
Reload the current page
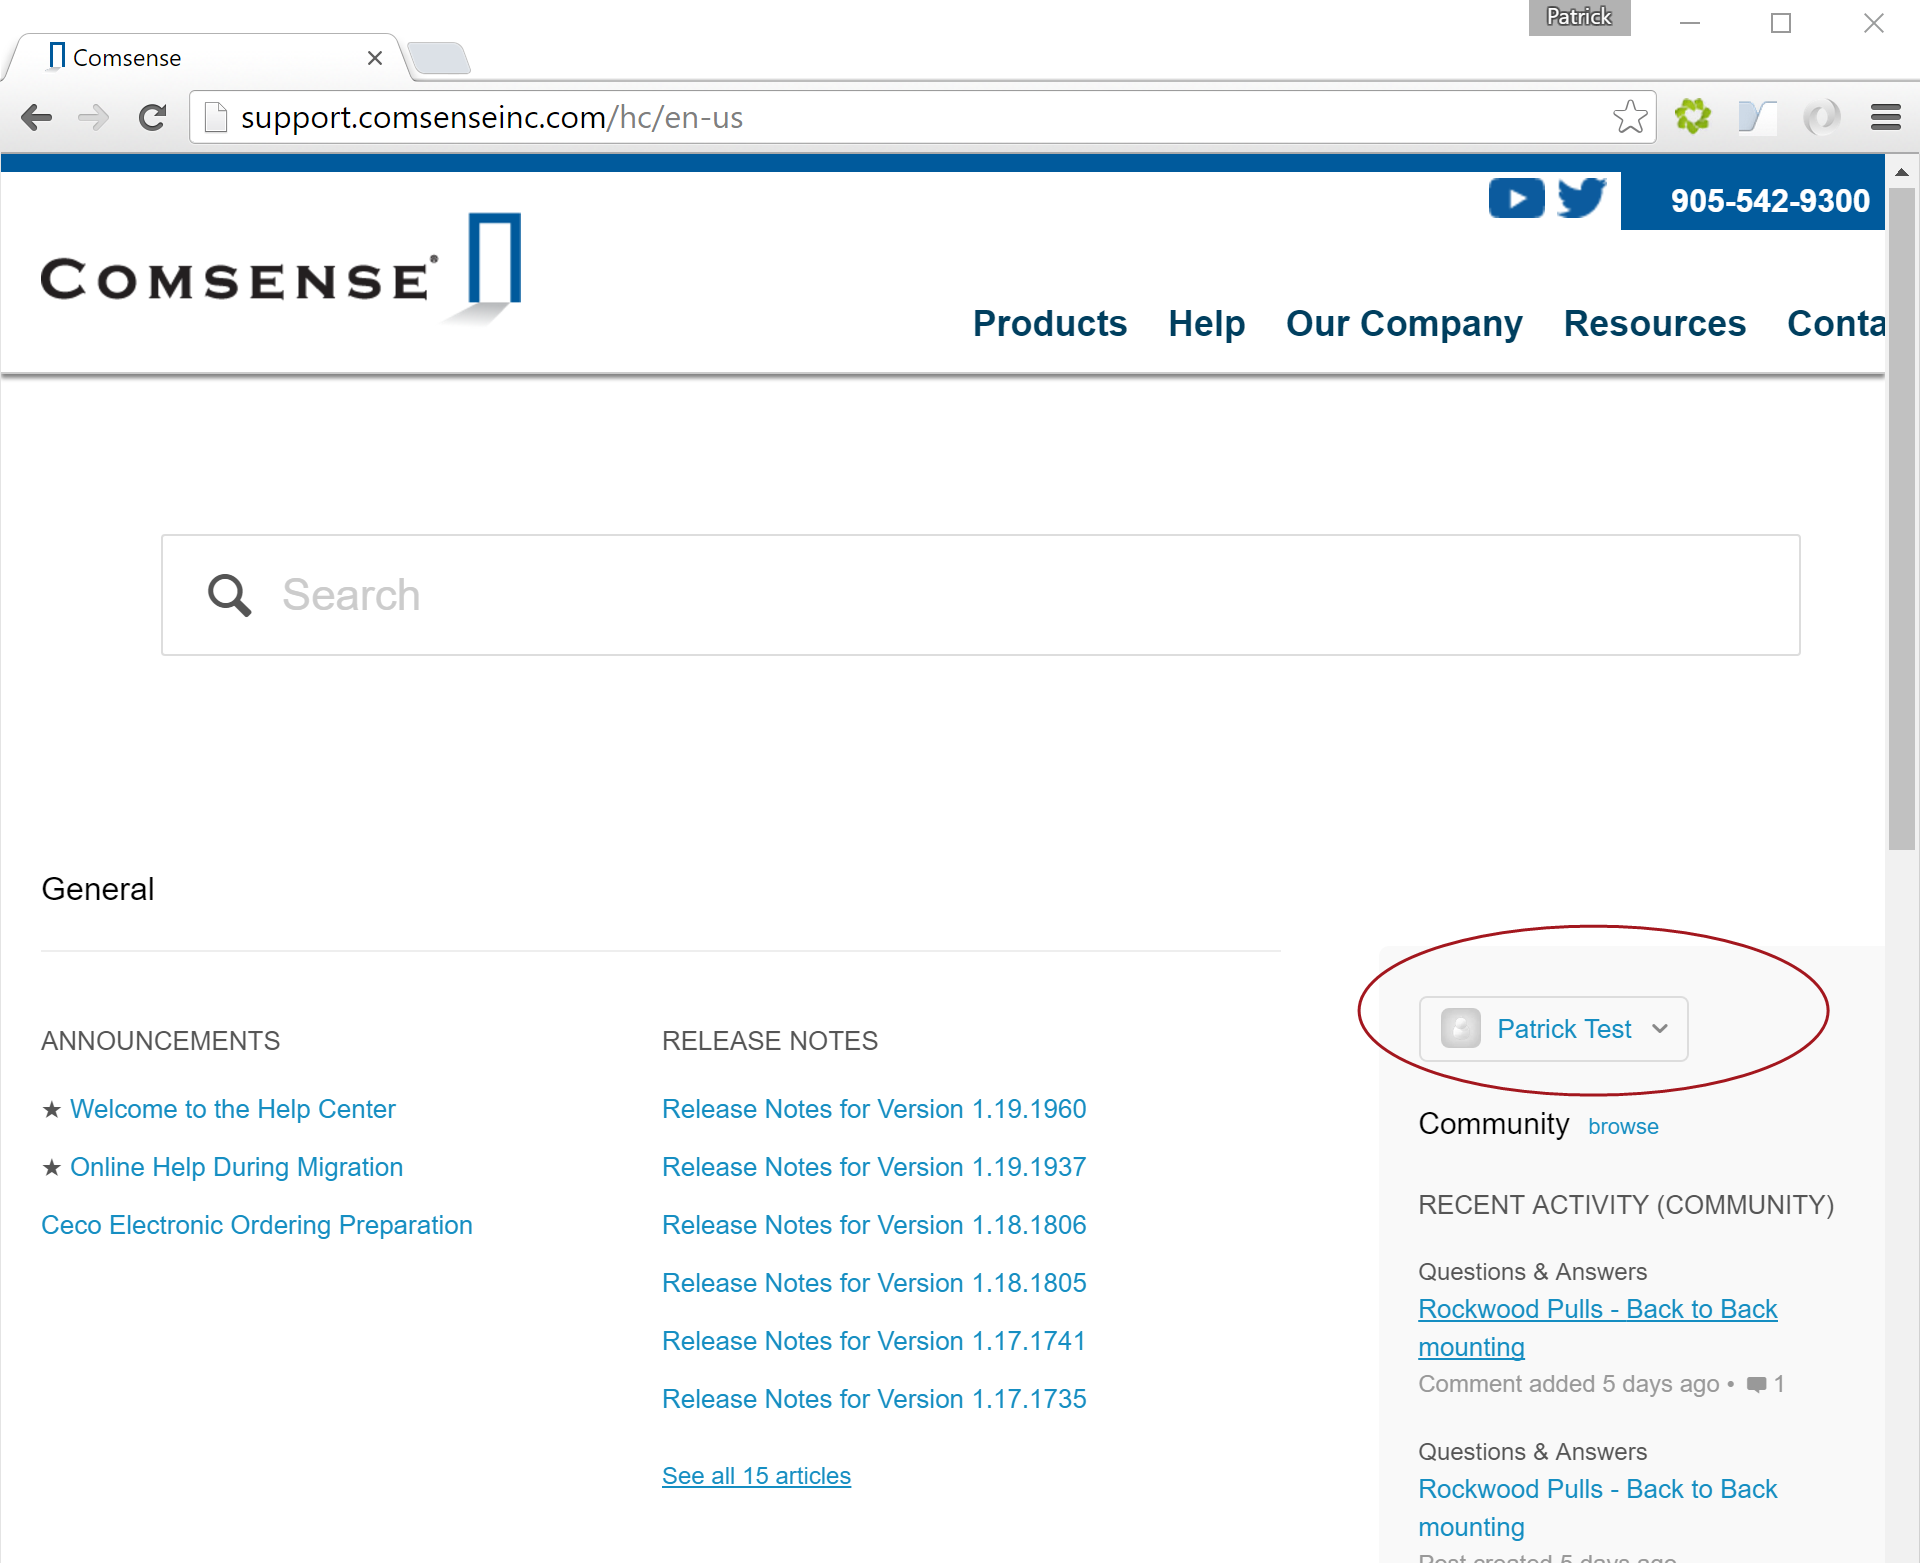pyautogui.click(x=152, y=118)
